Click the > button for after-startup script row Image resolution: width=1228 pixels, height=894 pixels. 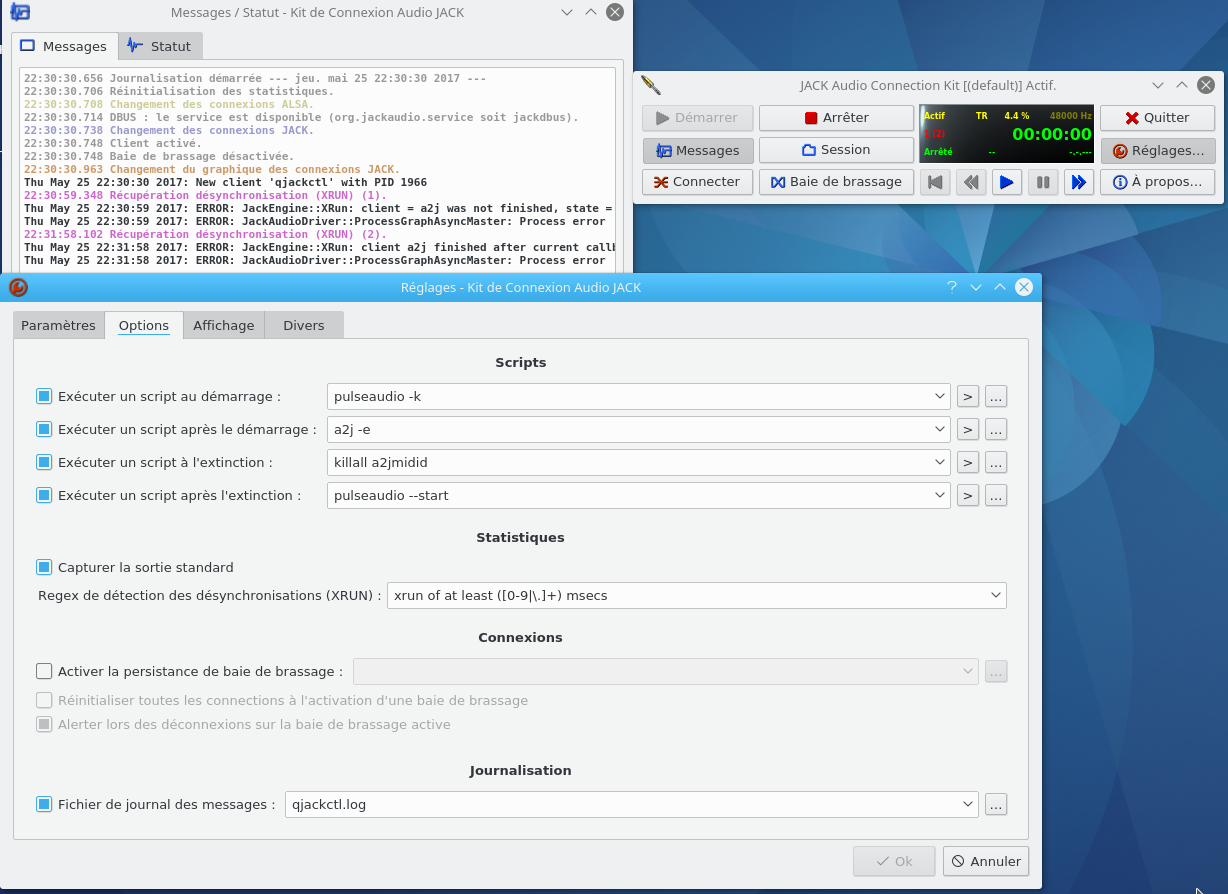967,430
